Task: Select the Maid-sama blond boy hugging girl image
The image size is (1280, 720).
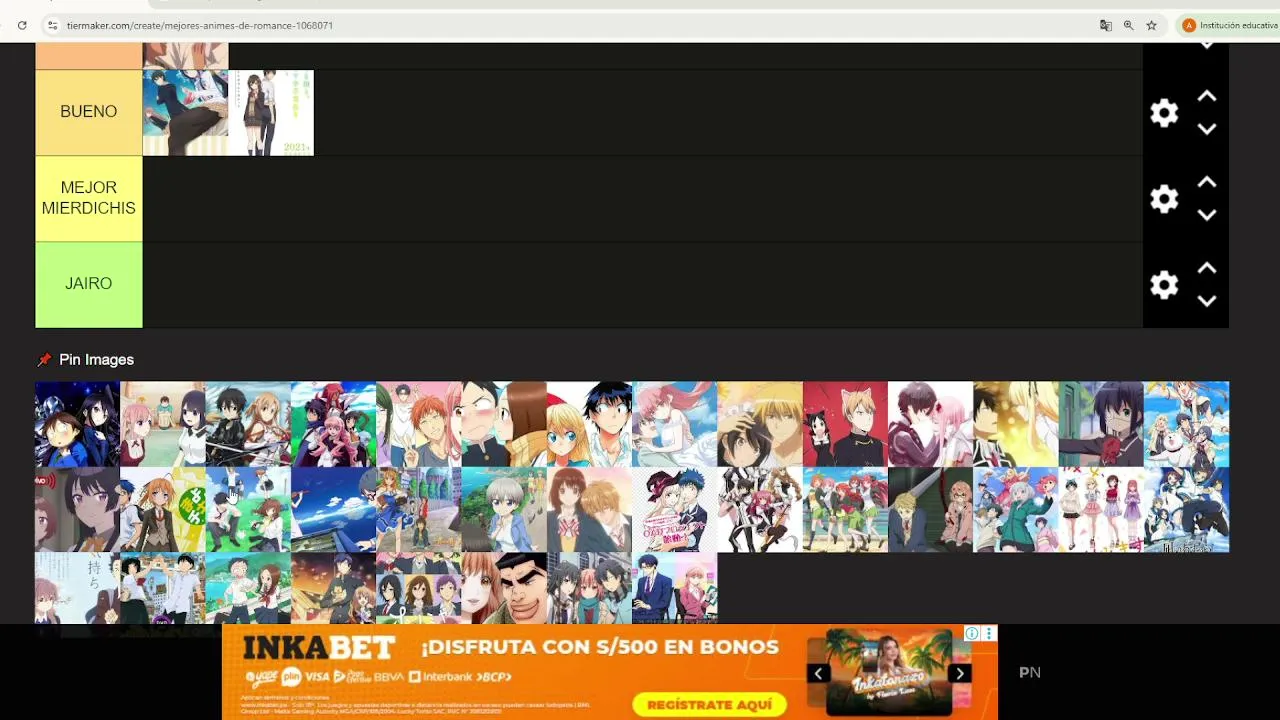Action: pyautogui.click(x=760, y=424)
